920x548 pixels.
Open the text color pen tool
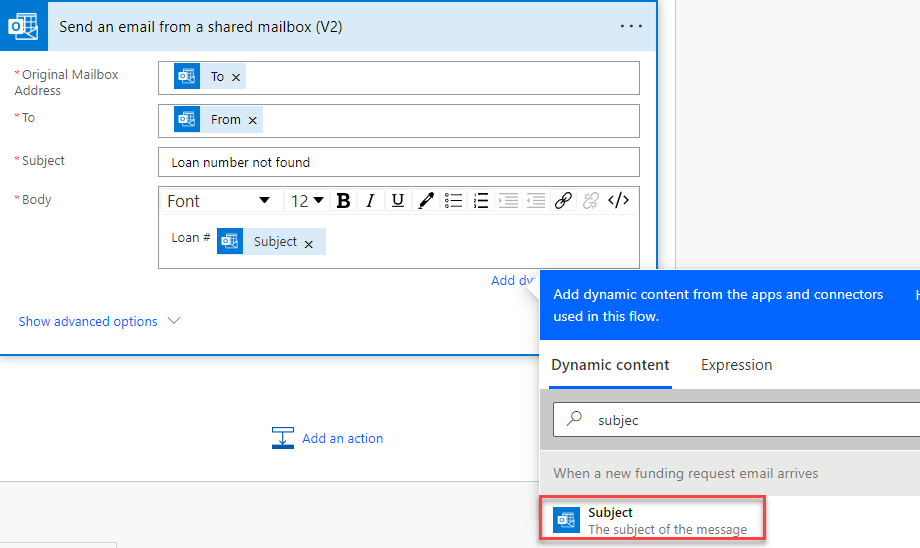pyautogui.click(x=426, y=201)
